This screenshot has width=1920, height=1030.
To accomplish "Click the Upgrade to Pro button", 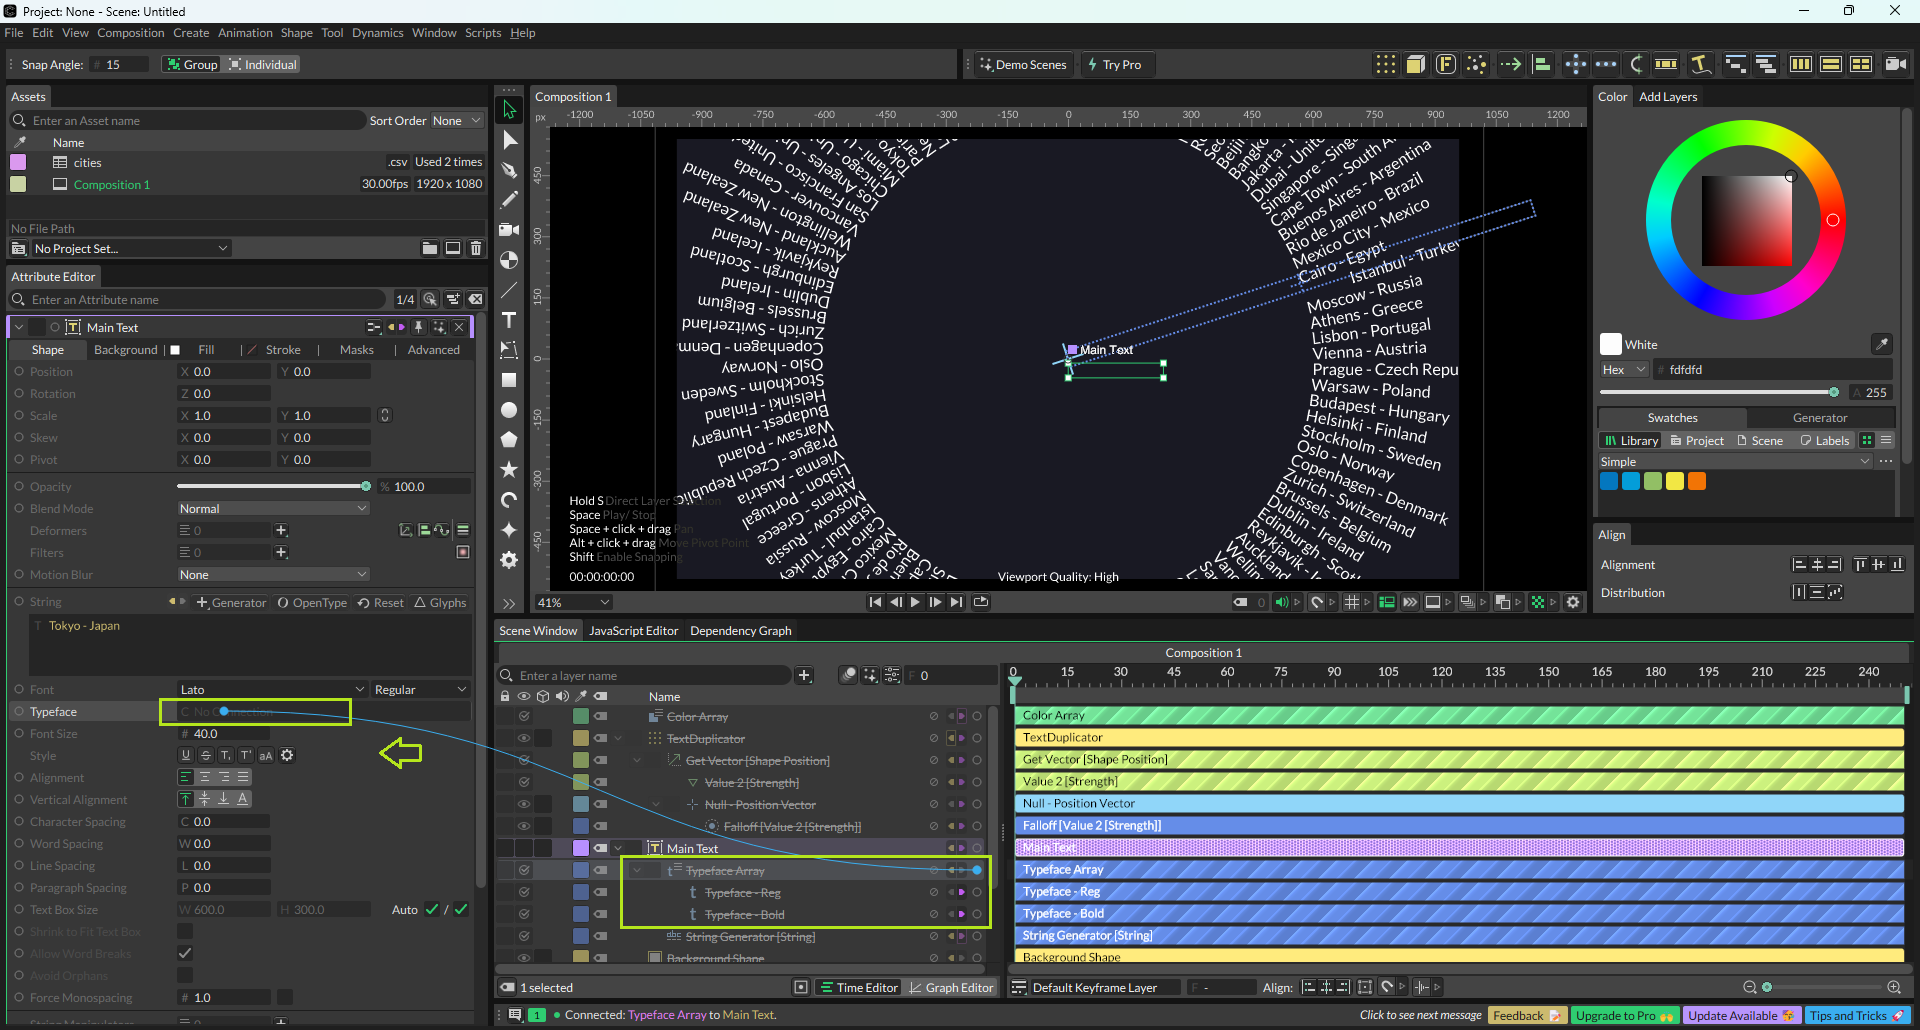I will tap(1623, 1015).
